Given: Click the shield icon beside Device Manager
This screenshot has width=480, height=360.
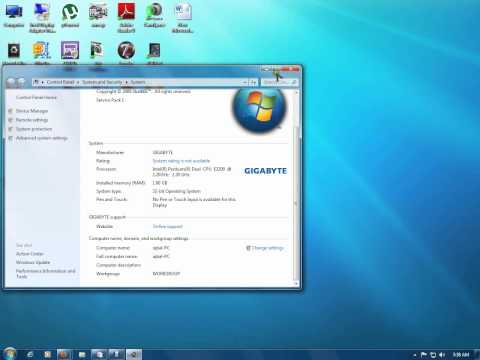Looking at the screenshot, I should coord(10,111).
